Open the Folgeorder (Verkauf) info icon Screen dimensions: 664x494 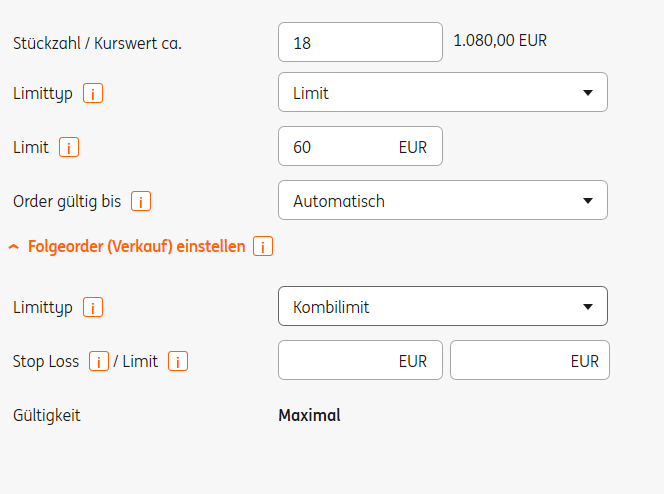(263, 246)
